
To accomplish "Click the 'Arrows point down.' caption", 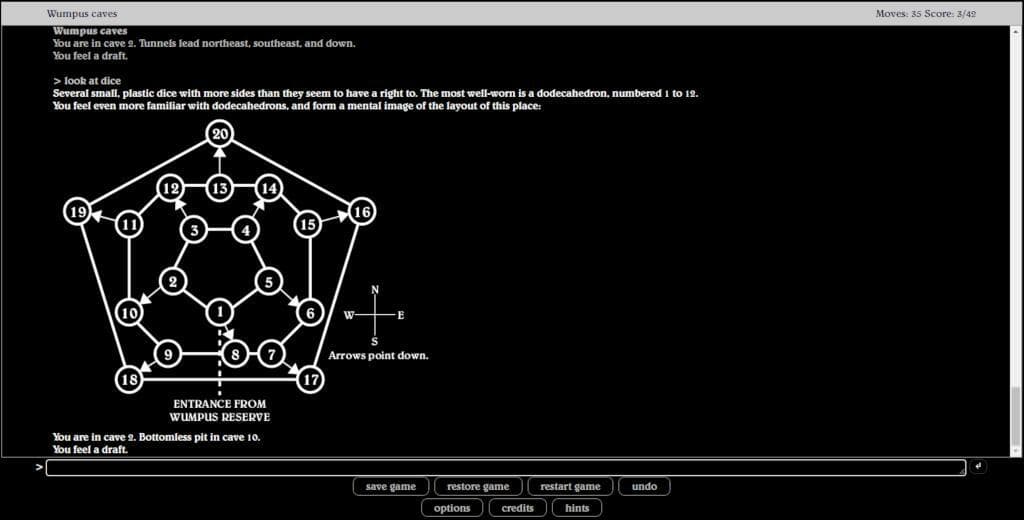I will pyautogui.click(x=378, y=356).
